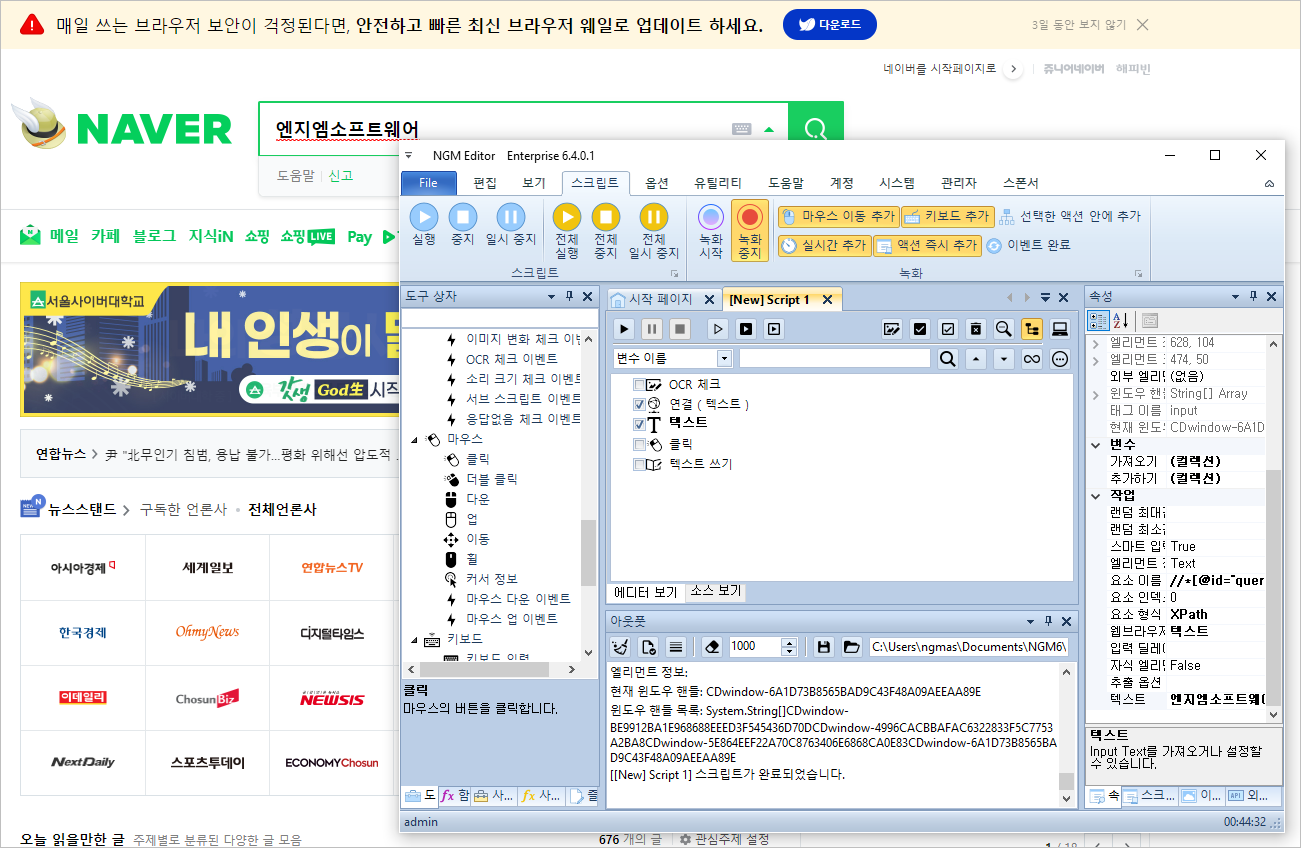Viewport: 1301px width, 848px height.
Task: Click the yellow 전체 실행 button
Action: [567, 231]
